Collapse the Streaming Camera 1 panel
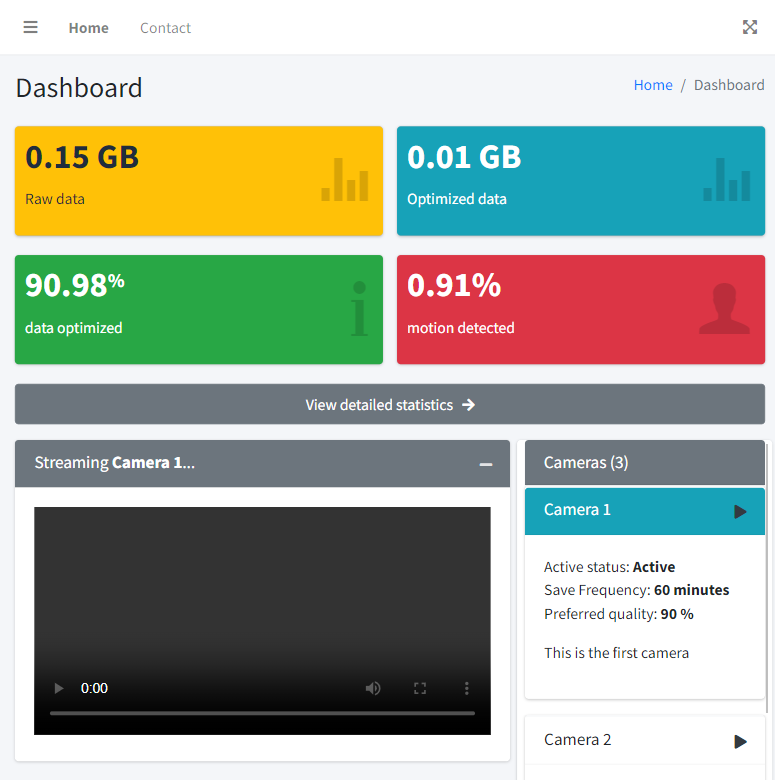The height and width of the screenshot is (780, 775). [x=485, y=464]
